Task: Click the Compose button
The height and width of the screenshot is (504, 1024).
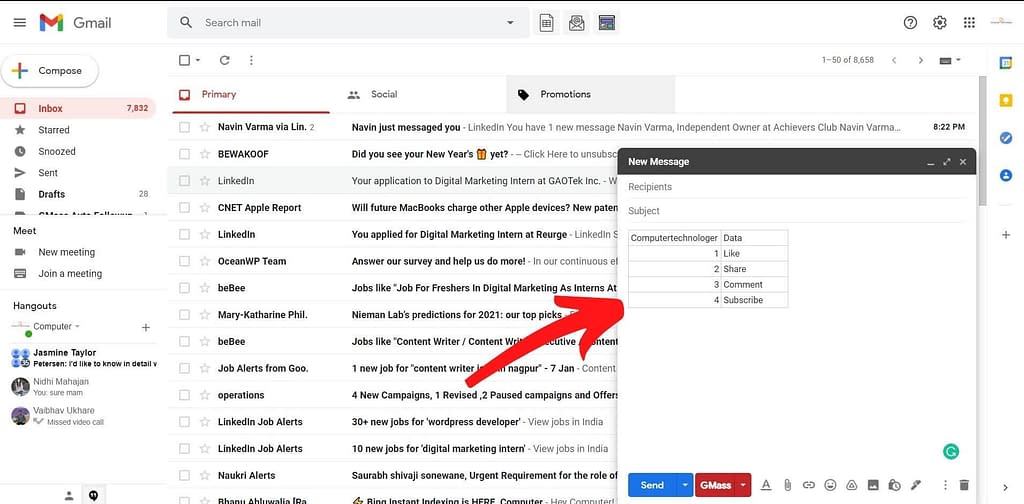Action: point(50,71)
